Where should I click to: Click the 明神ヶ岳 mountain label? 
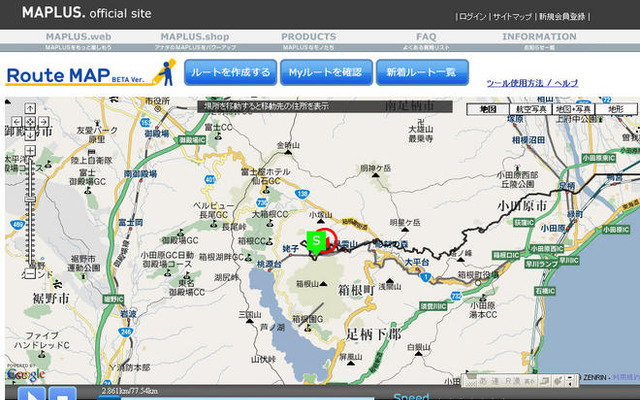[376, 168]
